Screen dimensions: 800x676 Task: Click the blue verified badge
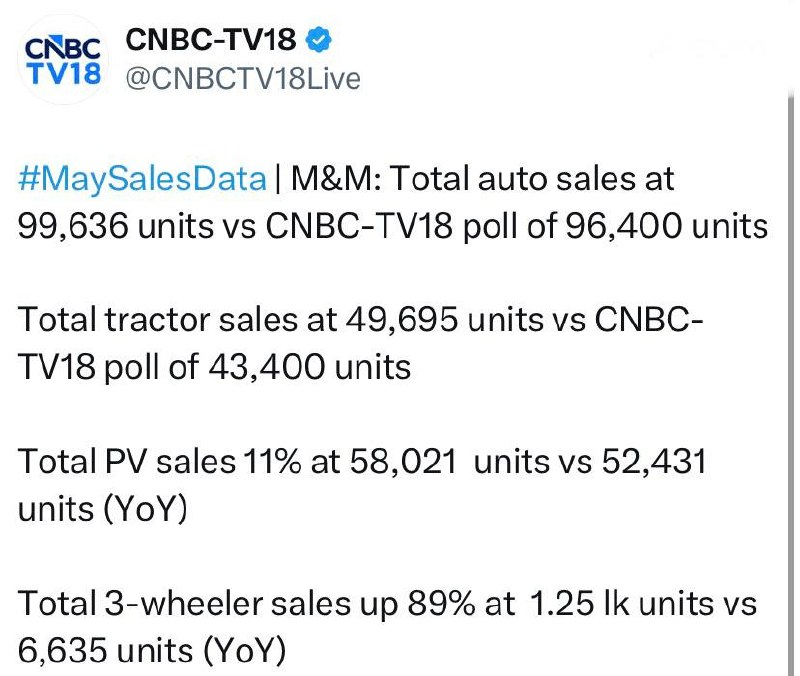(x=318, y=40)
